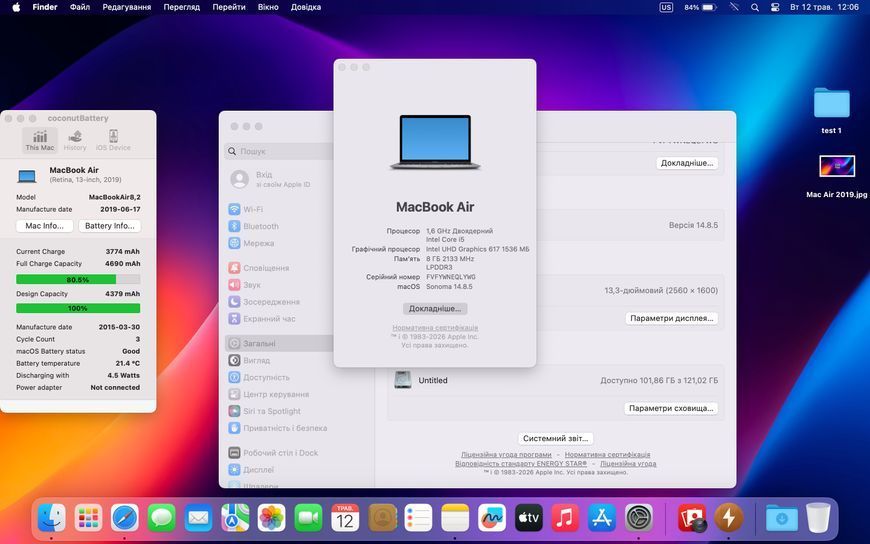870x544 pixels.
Task: Open Messages in the Dock
Action: (x=161, y=518)
